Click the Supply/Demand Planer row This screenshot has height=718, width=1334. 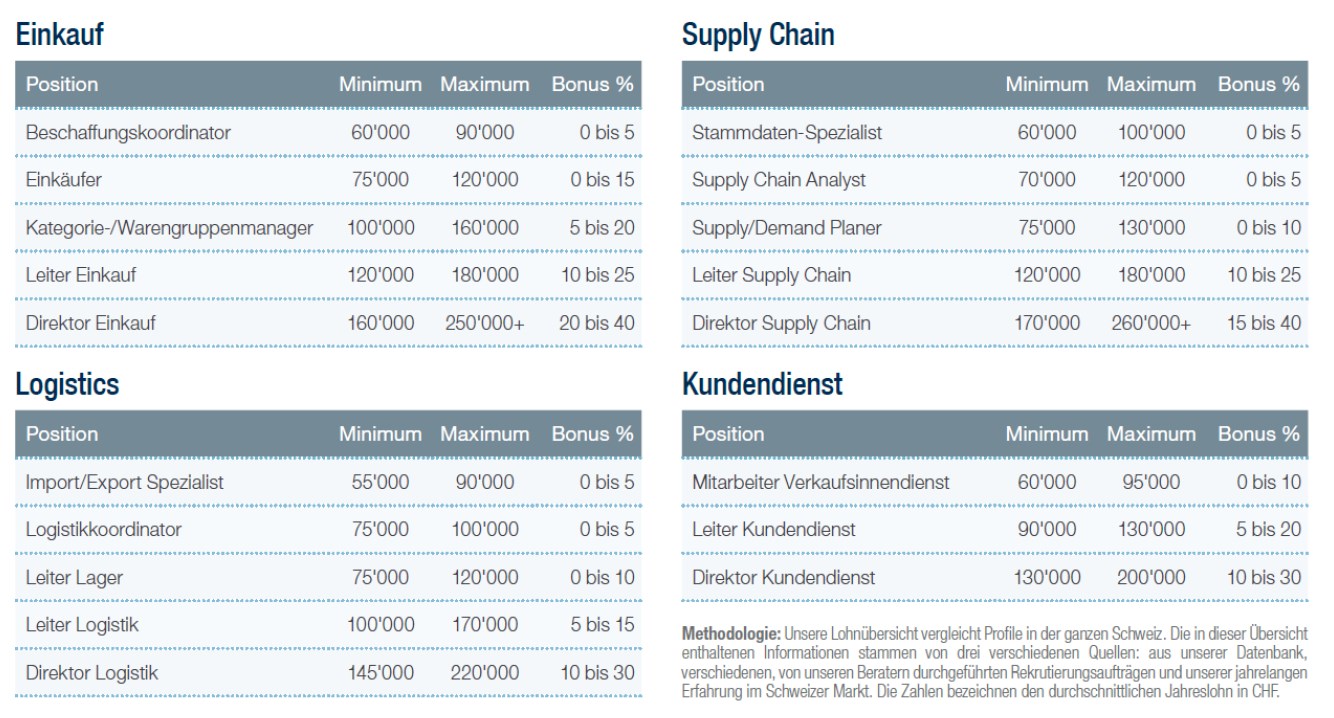point(995,228)
